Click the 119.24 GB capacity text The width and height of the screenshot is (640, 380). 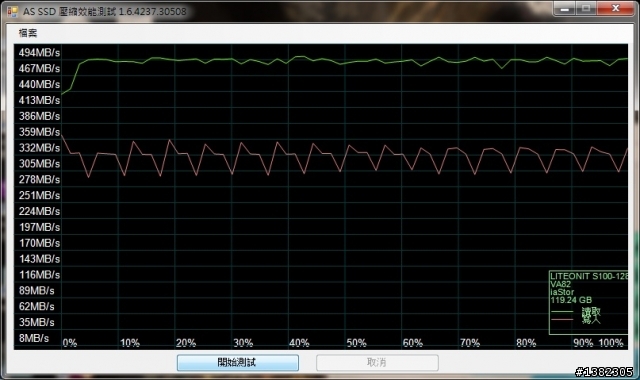click(x=571, y=300)
